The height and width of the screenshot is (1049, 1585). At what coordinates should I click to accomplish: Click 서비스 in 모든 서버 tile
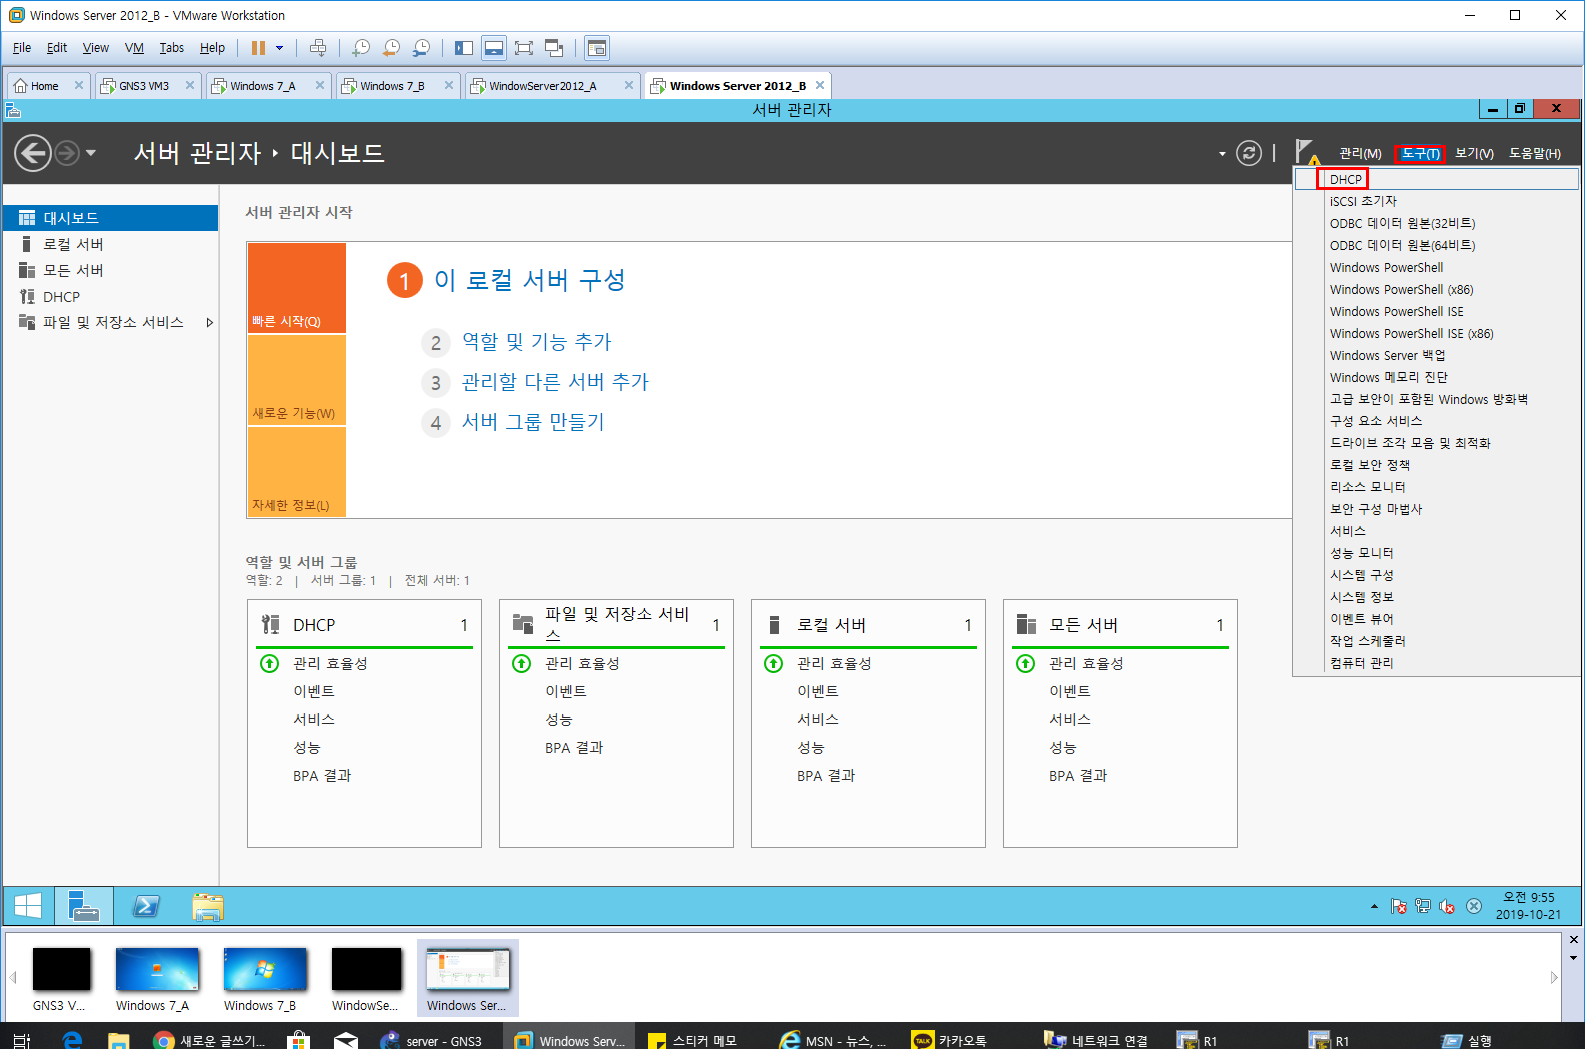click(x=1070, y=720)
